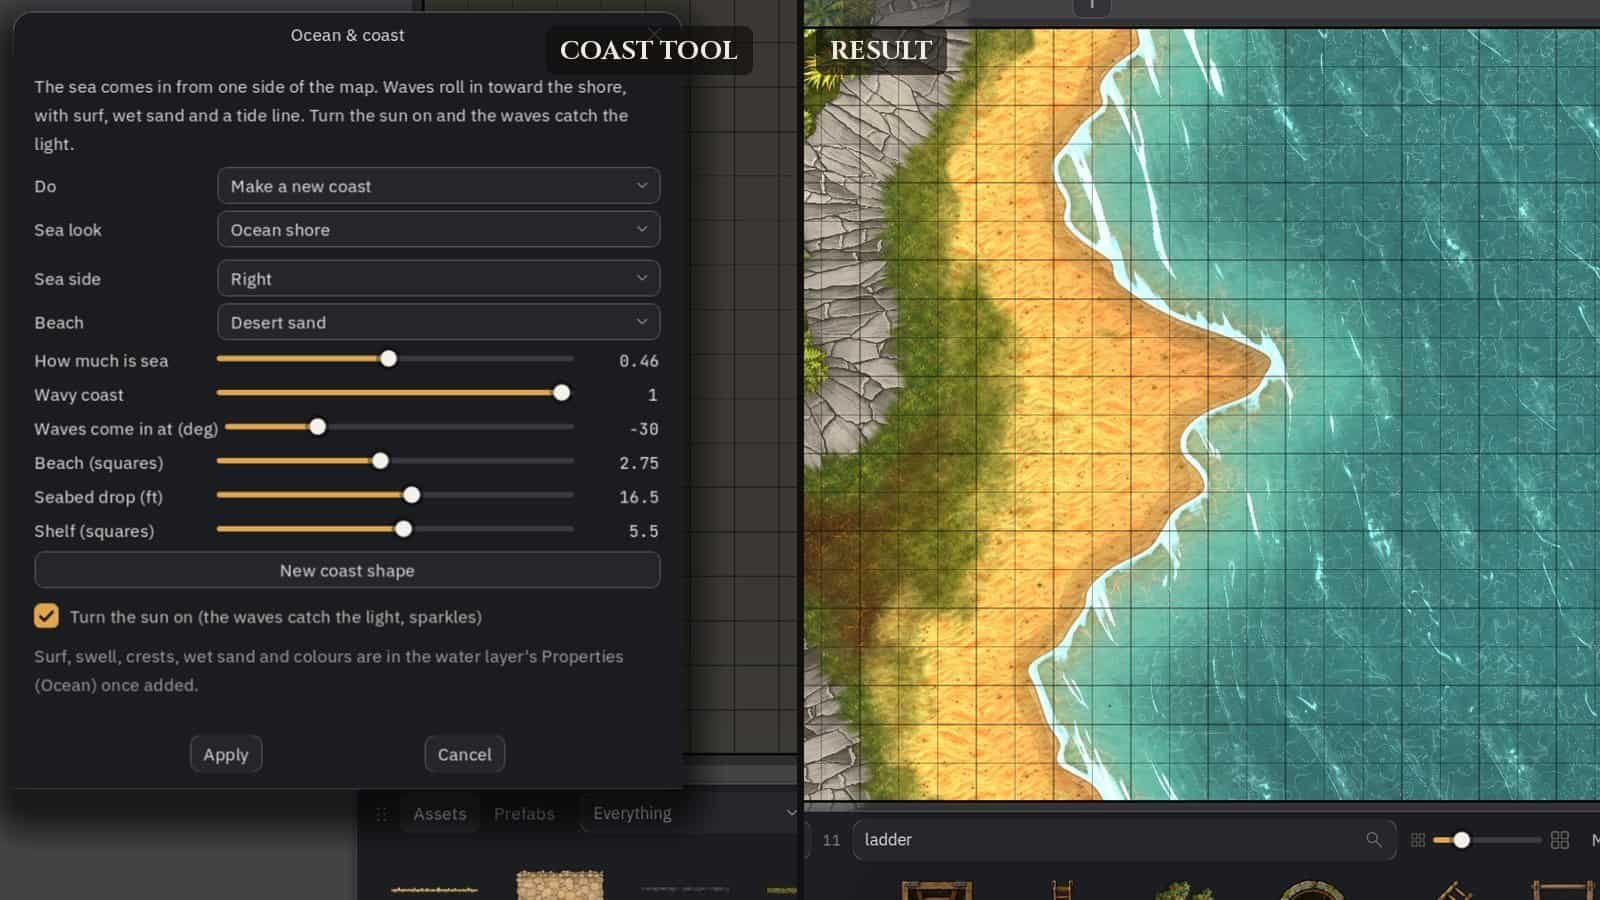Switch to the Prefabs tab
This screenshot has height=900, width=1600.
(x=524, y=814)
